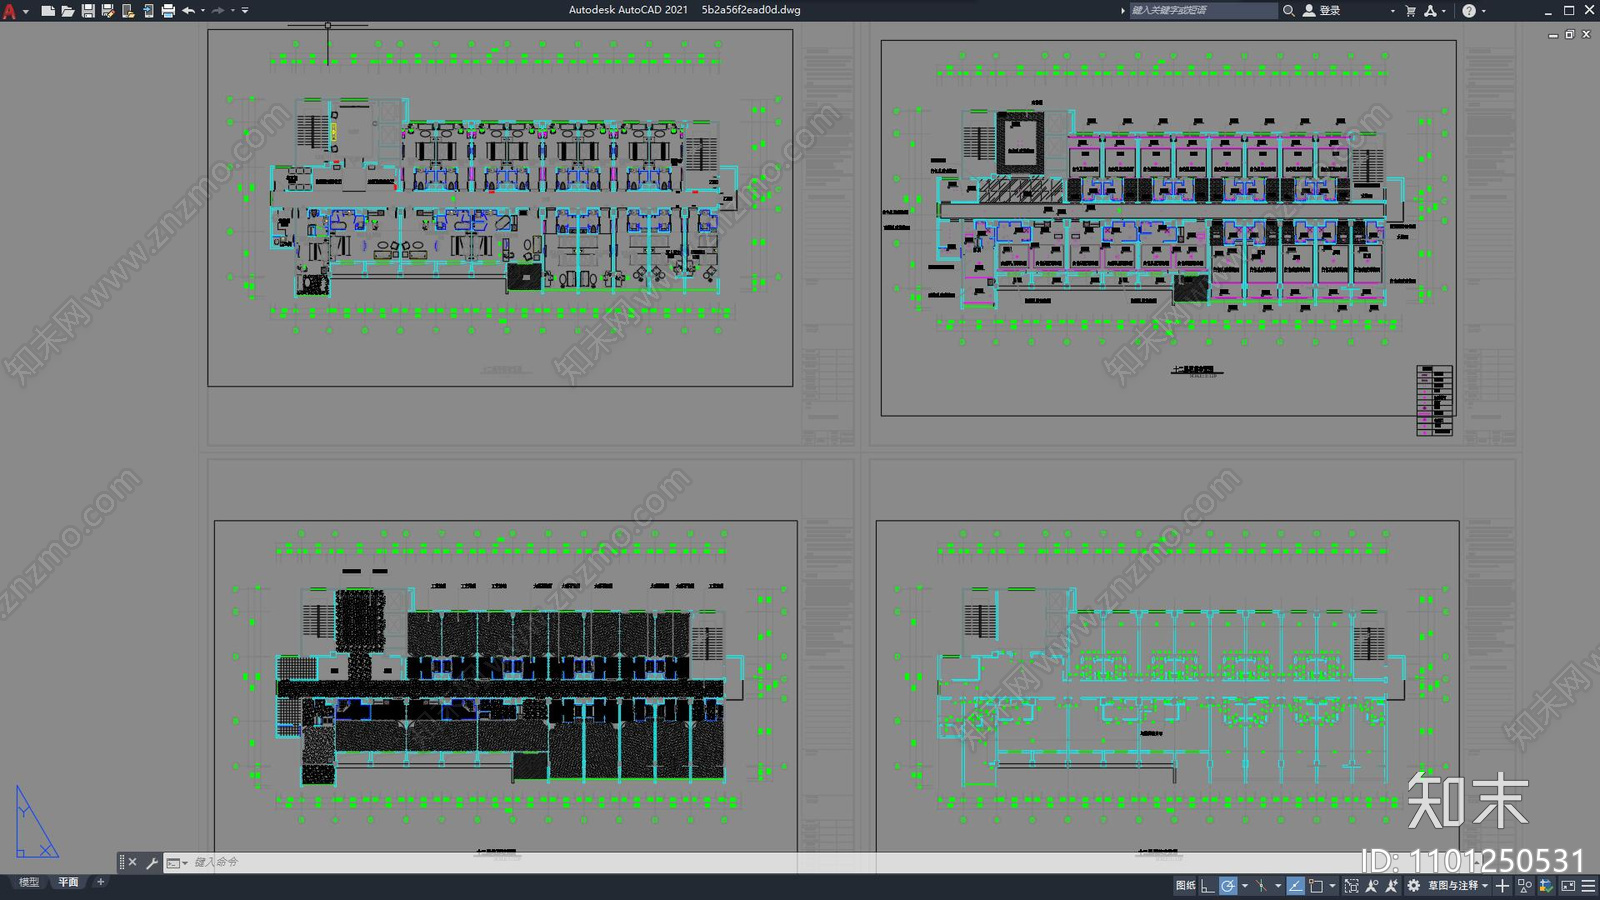Click the Save As icon
Screen dimensions: 1600x900
click(x=108, y=10)
